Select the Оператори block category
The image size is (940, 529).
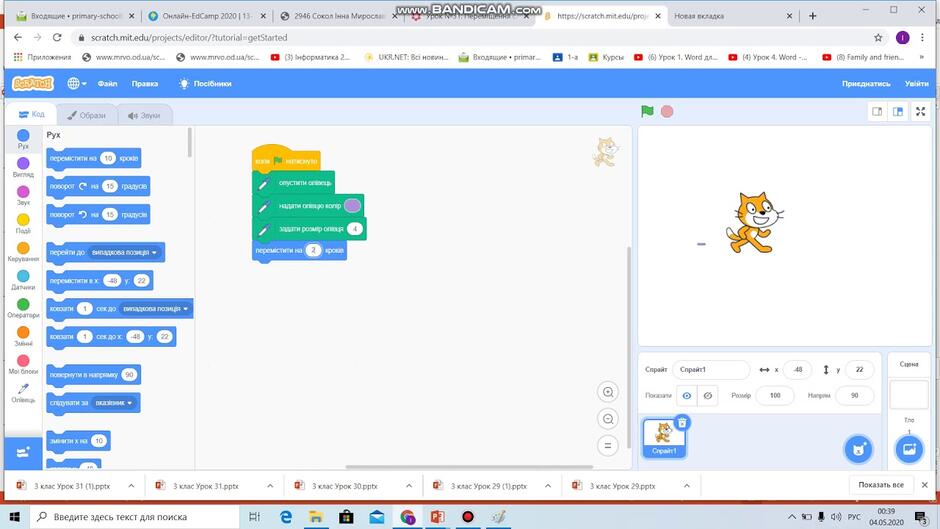(x=23, y=308)
